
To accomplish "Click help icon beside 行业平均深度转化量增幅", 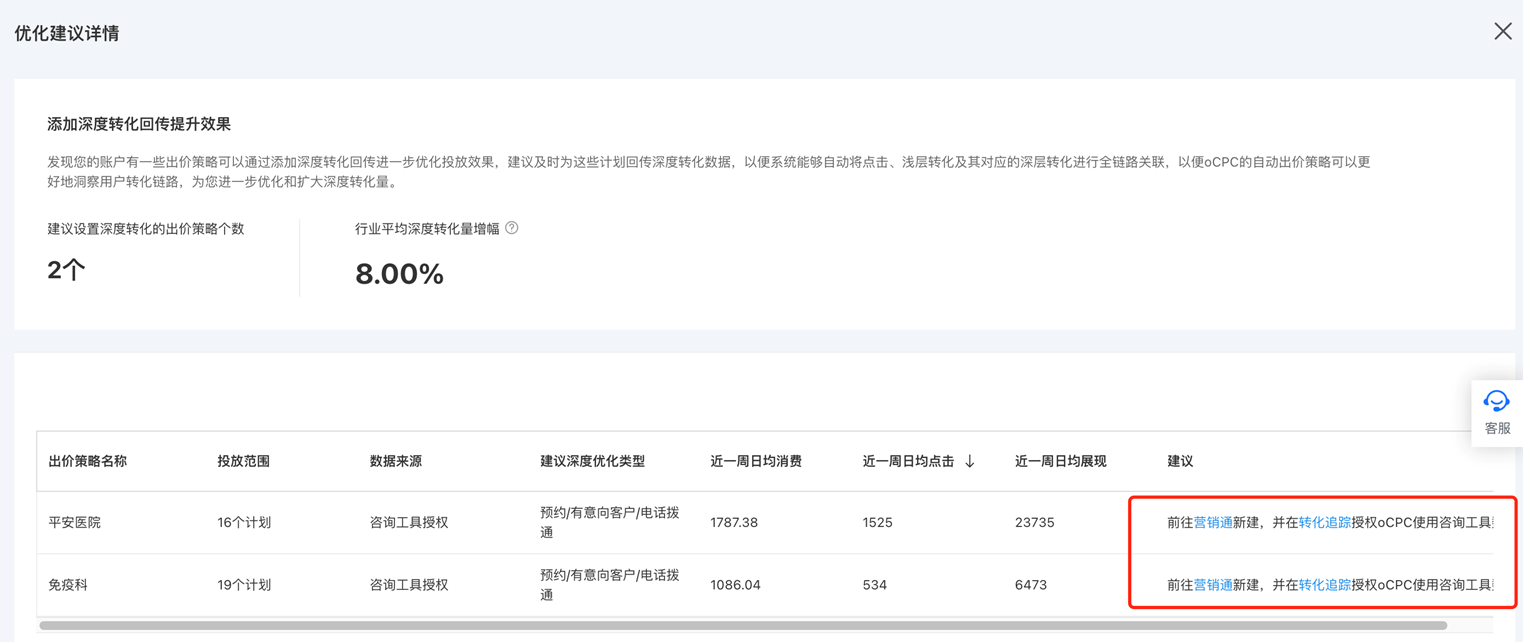I will click(512, 228).
